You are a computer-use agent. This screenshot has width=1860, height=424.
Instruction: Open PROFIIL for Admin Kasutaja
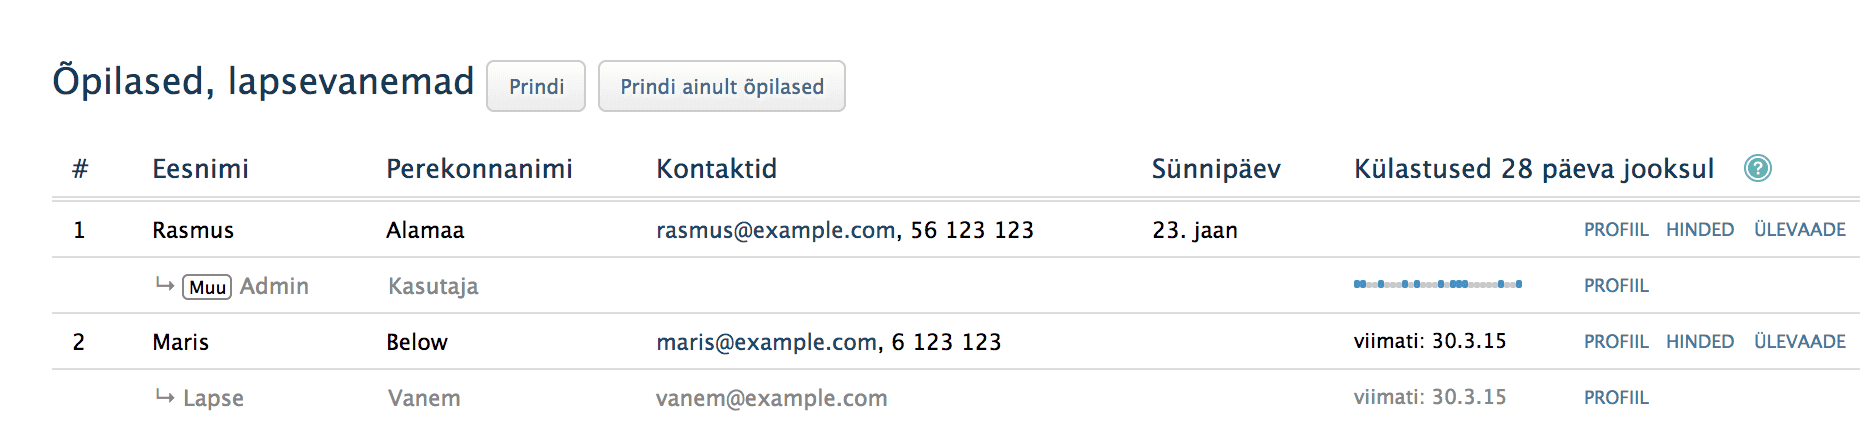1615,286
